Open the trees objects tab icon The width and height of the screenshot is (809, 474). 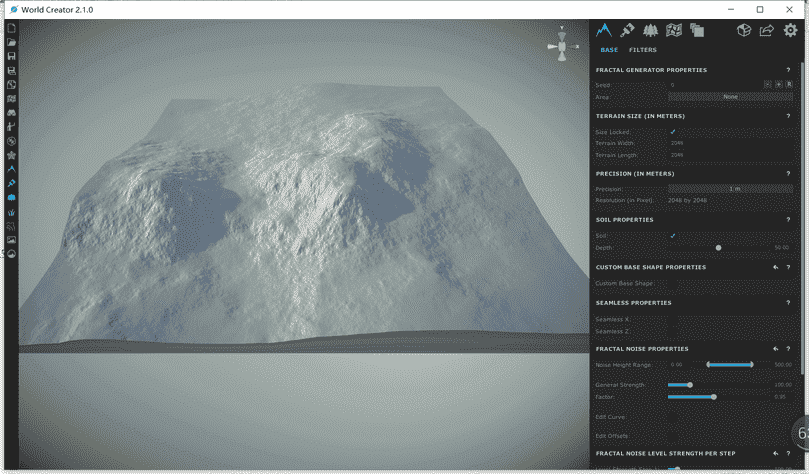651,30
